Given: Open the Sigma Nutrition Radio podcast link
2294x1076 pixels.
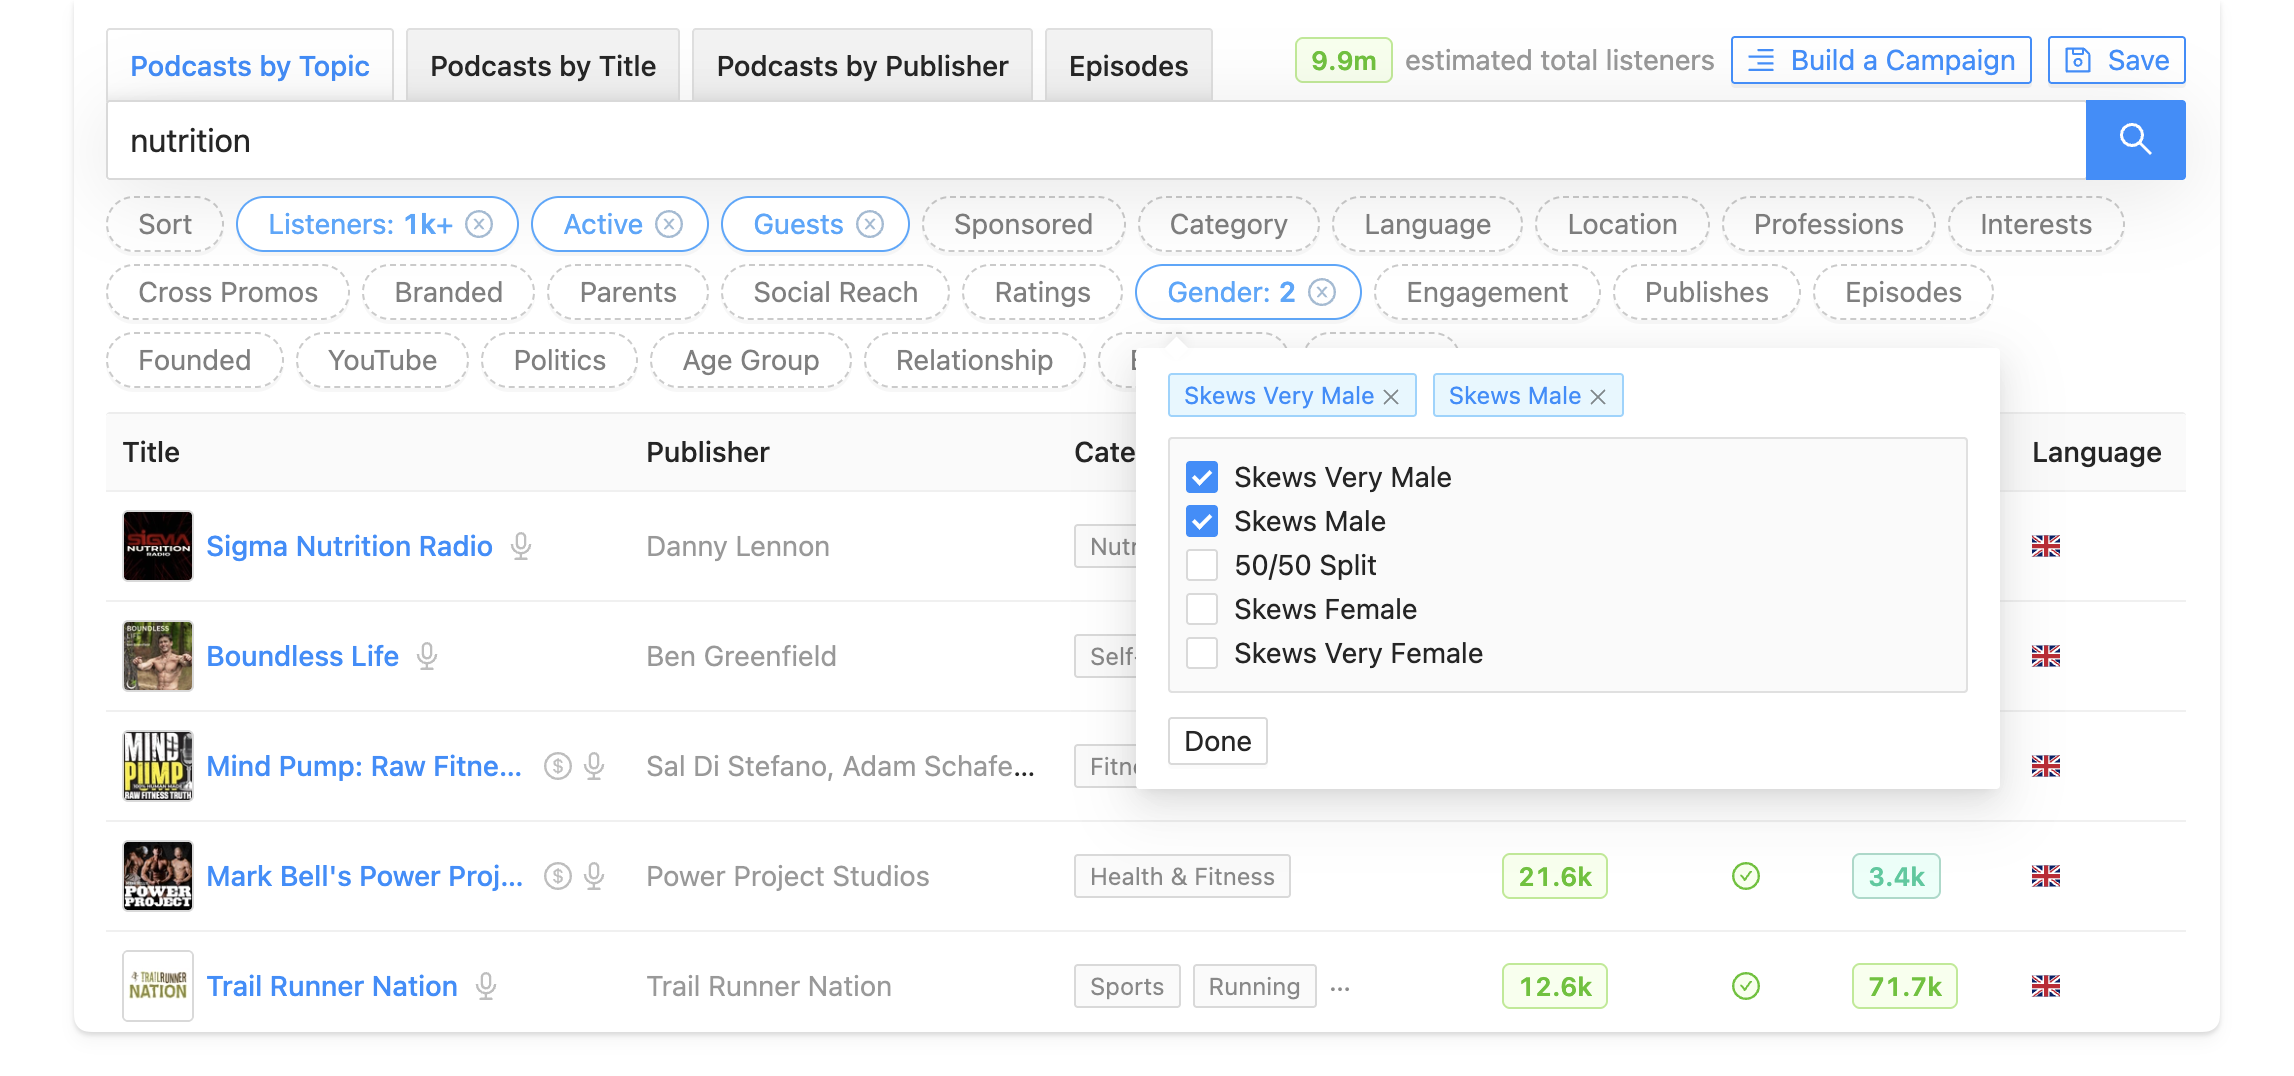Looking at the screenshot, I should (x=349, y=546).
